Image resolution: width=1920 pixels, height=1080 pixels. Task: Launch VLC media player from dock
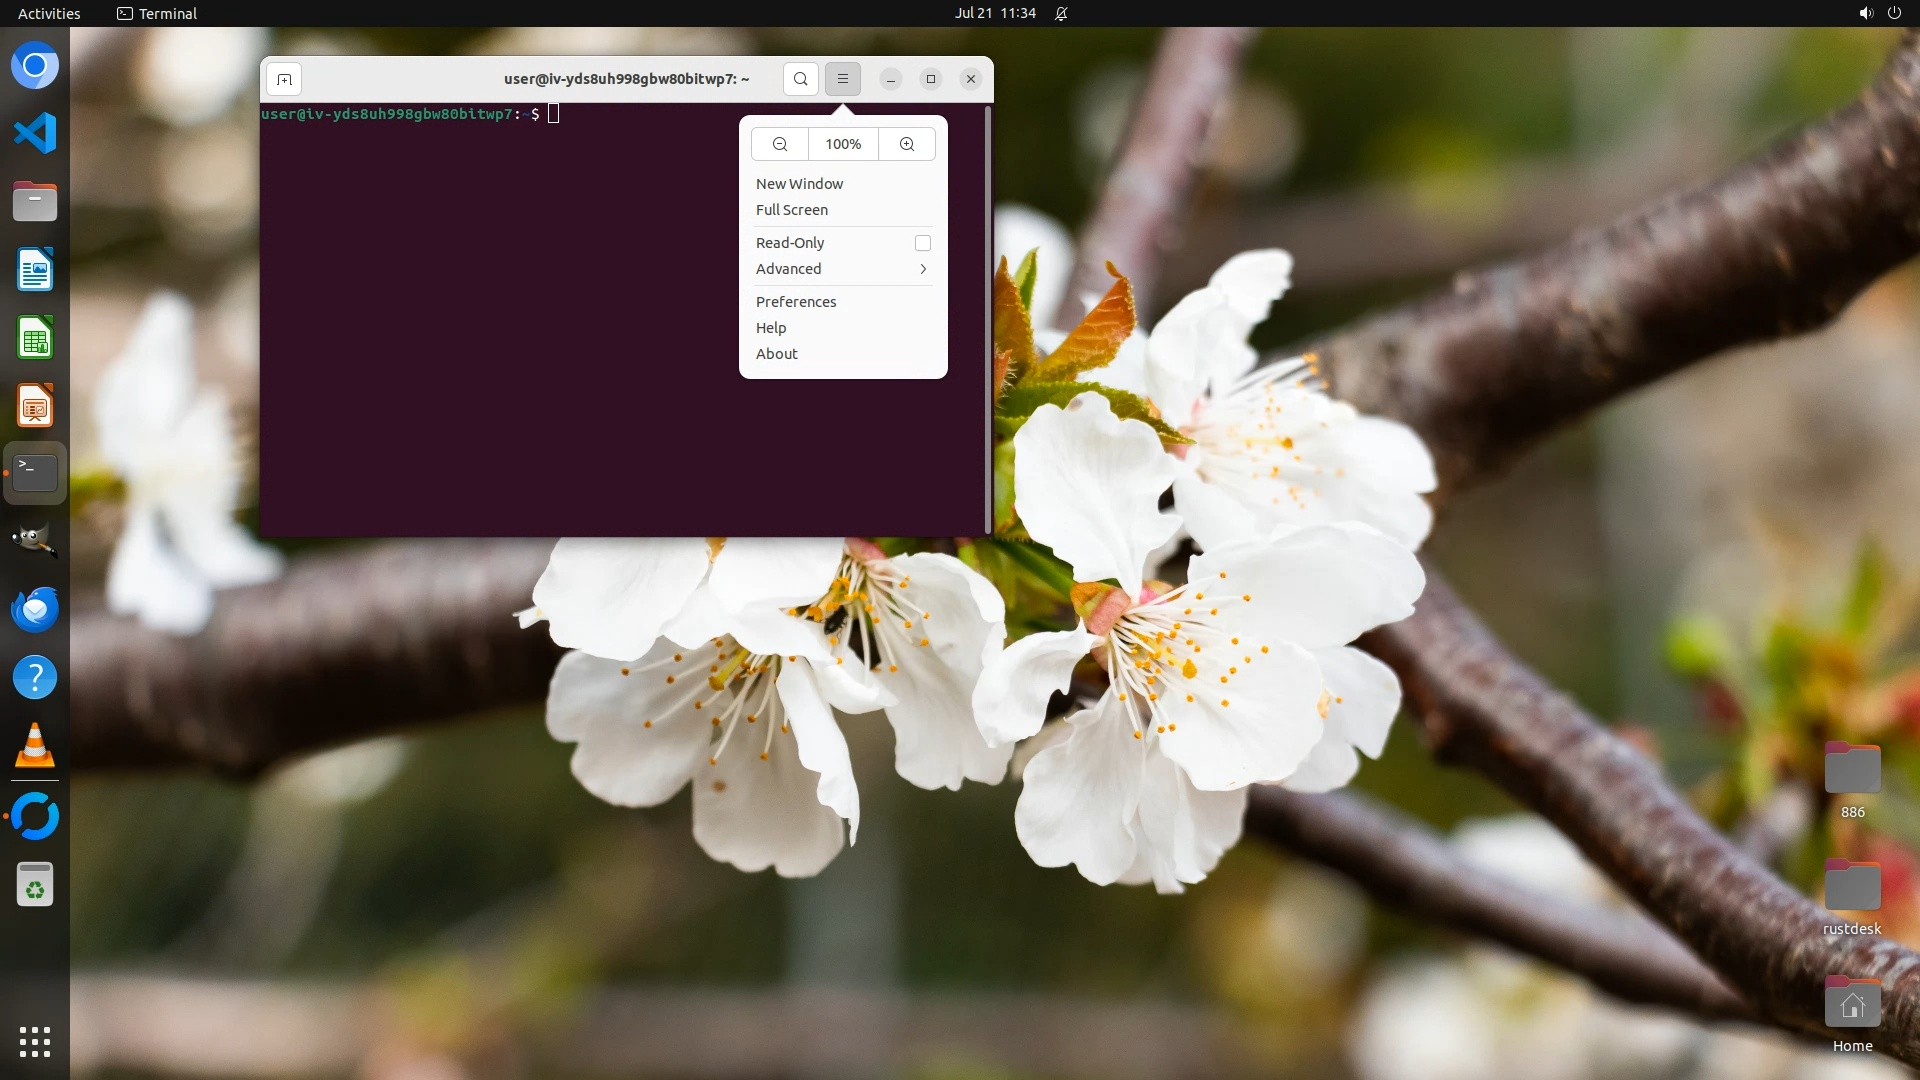(35, 746)
